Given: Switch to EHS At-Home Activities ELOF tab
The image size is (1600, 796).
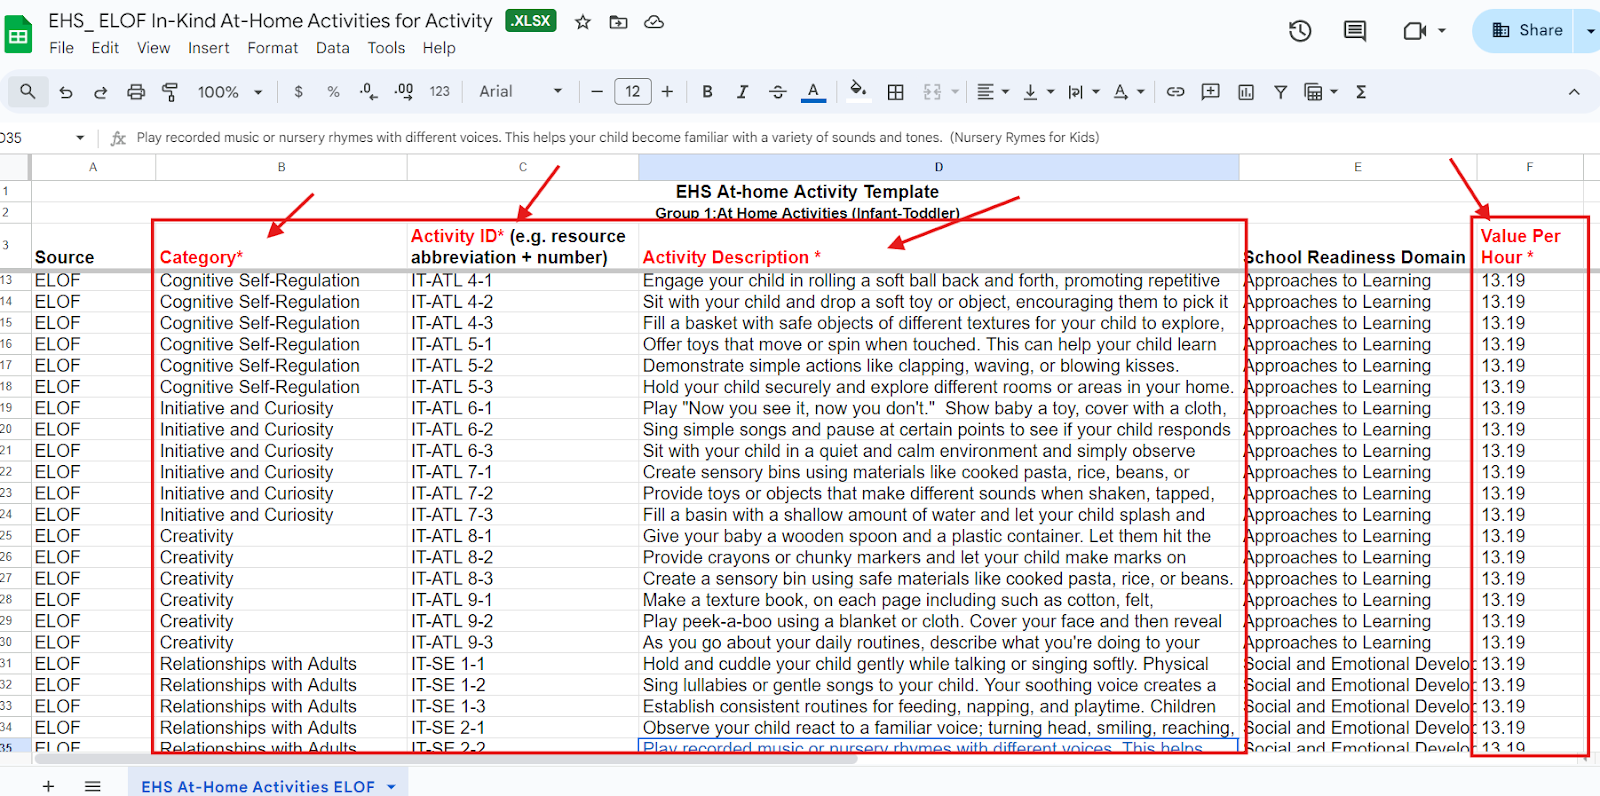Looking at the screenshot, I should pos(258,786).
